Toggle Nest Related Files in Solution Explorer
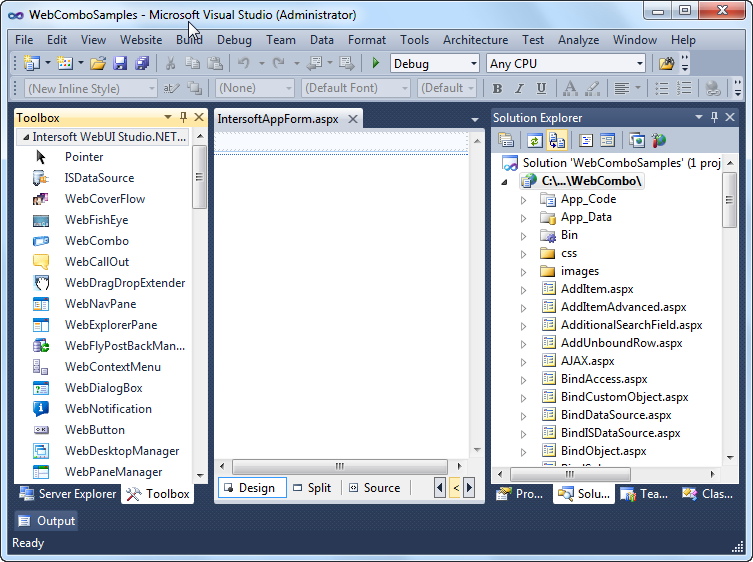Image resolution: width=753 pixels, height=562 pixels. tap(556, 141)
